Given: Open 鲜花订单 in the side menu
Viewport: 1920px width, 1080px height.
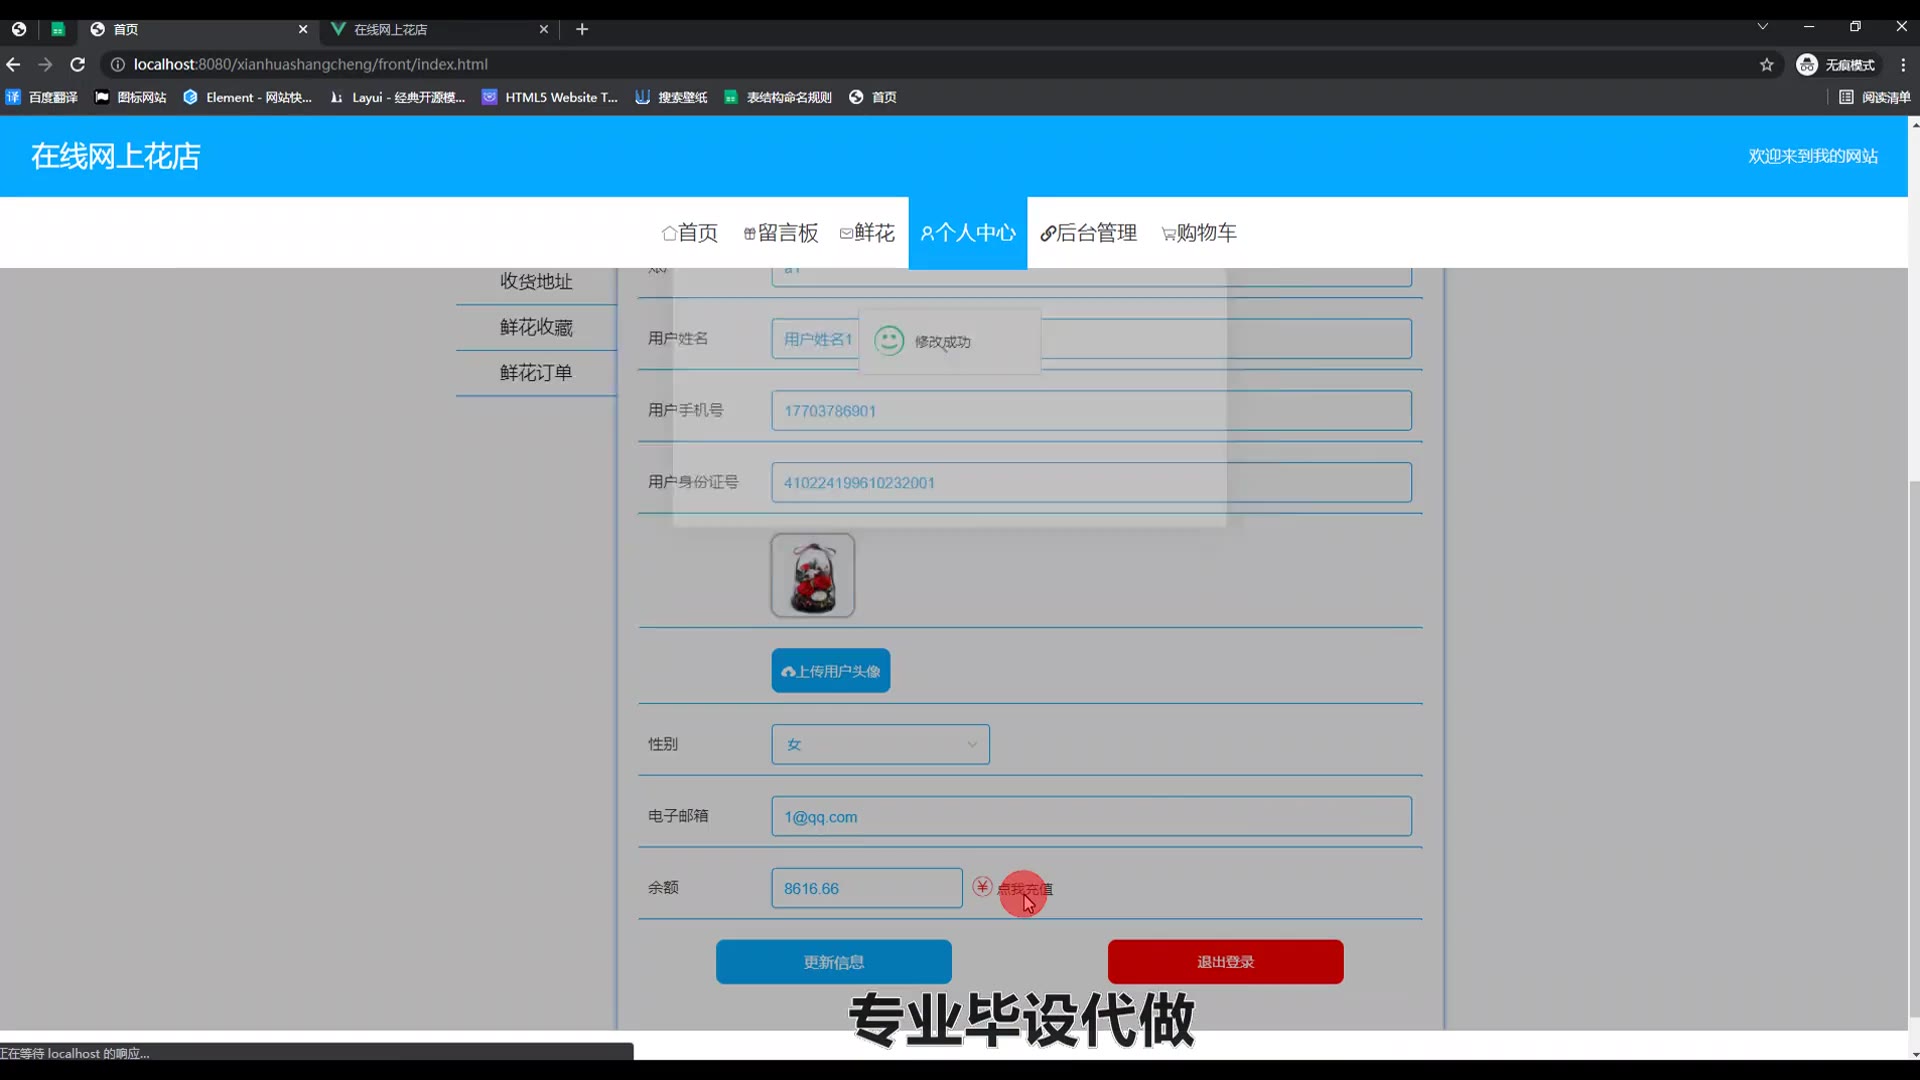Looking at the screenshot, I should (x=536, y=373).
